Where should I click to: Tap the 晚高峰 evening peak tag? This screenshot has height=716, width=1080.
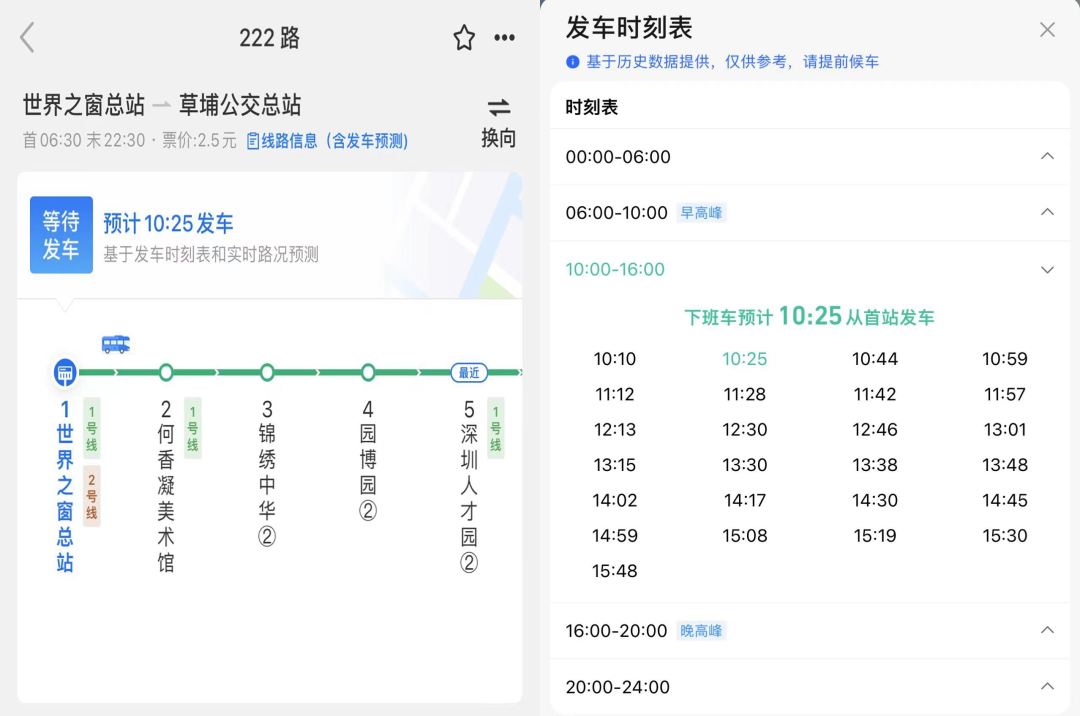[x=701, y=631]
